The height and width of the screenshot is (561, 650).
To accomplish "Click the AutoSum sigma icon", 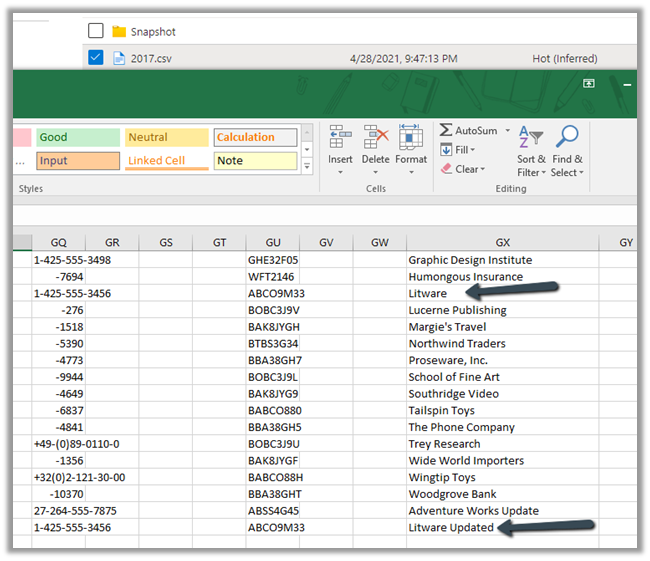I will click(x=446, y=131).
